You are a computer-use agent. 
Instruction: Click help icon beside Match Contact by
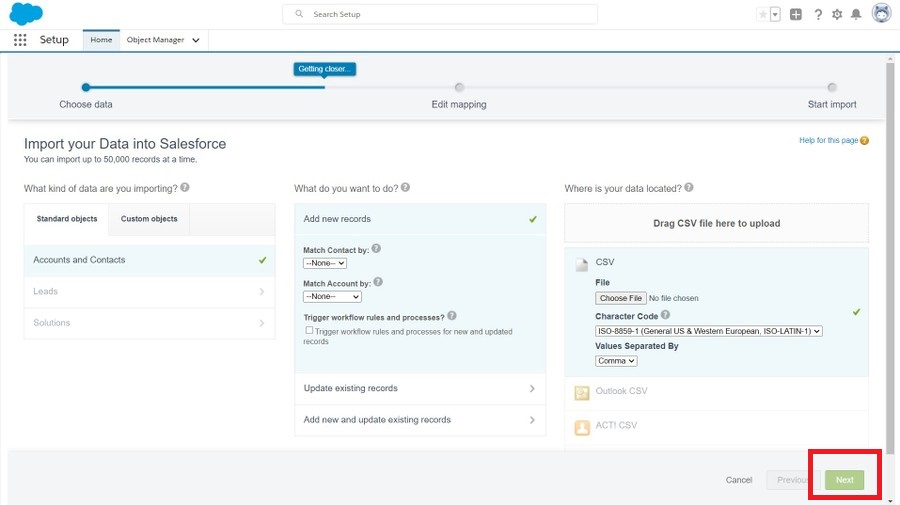tap(376, 248)
